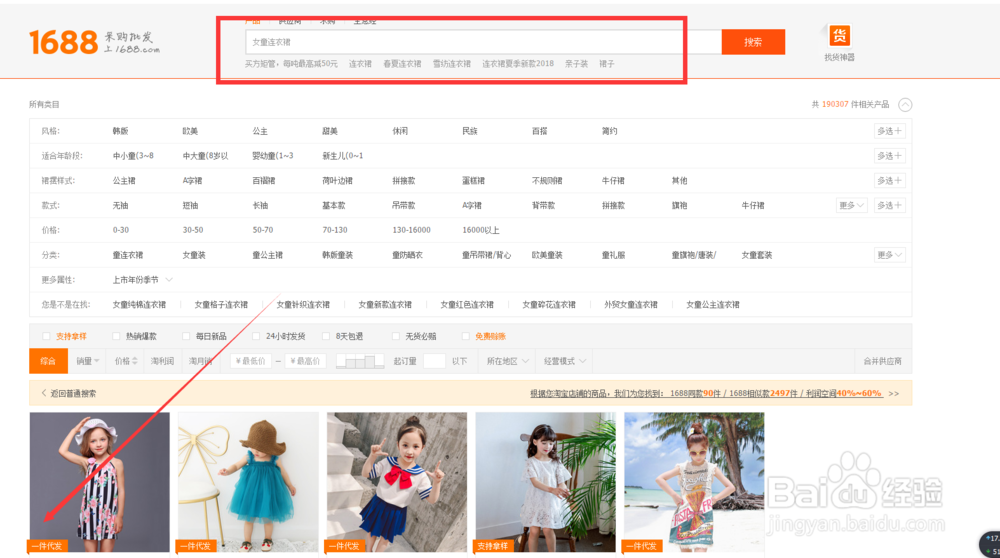
Task: Filter style by 甜美
Action: pos(330,131)
